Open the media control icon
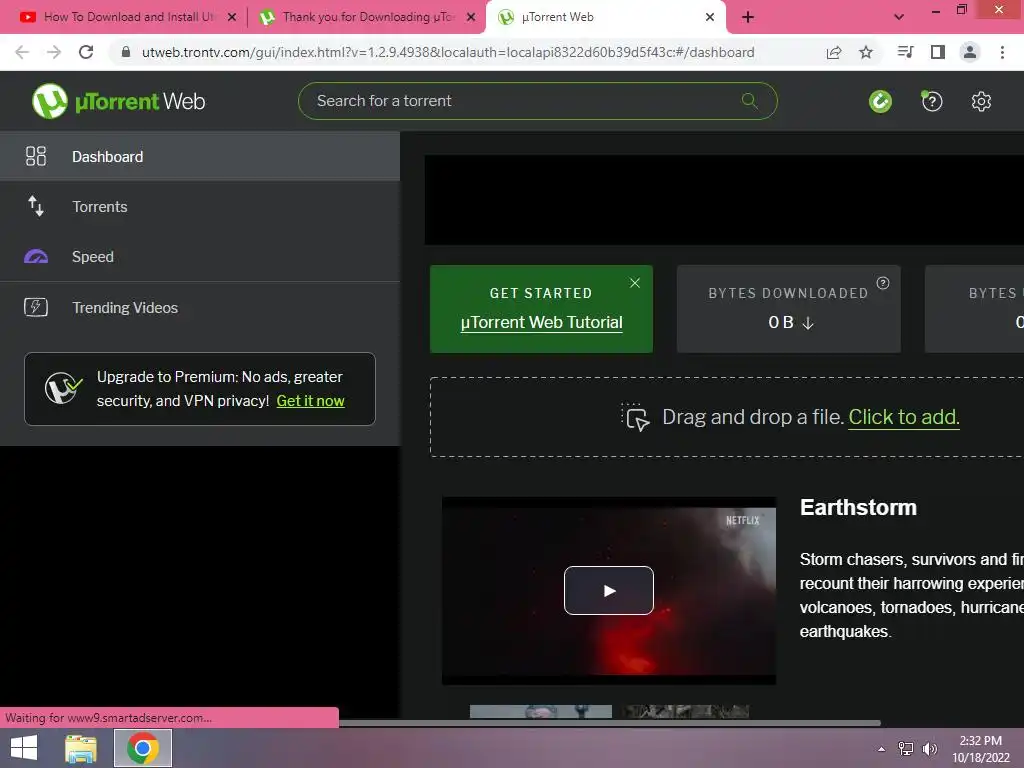Image resolution: width=1024 pixels, height=768 pixels. coord(905,52)
